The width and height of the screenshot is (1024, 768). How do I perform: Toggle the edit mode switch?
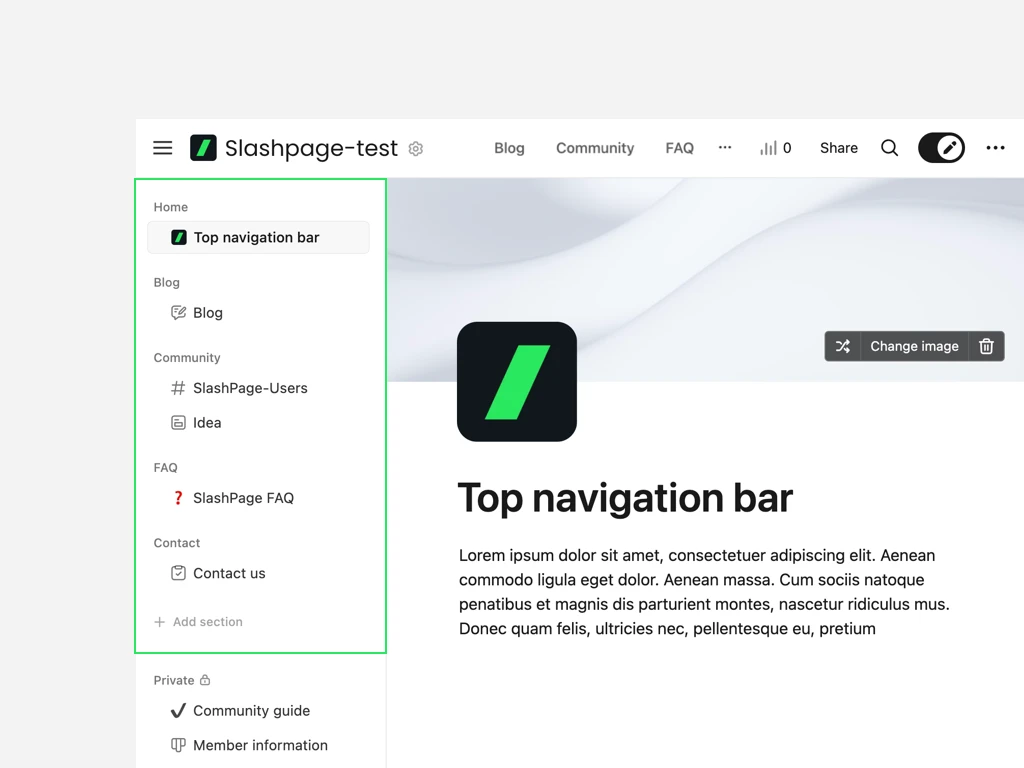pos(941,148)
